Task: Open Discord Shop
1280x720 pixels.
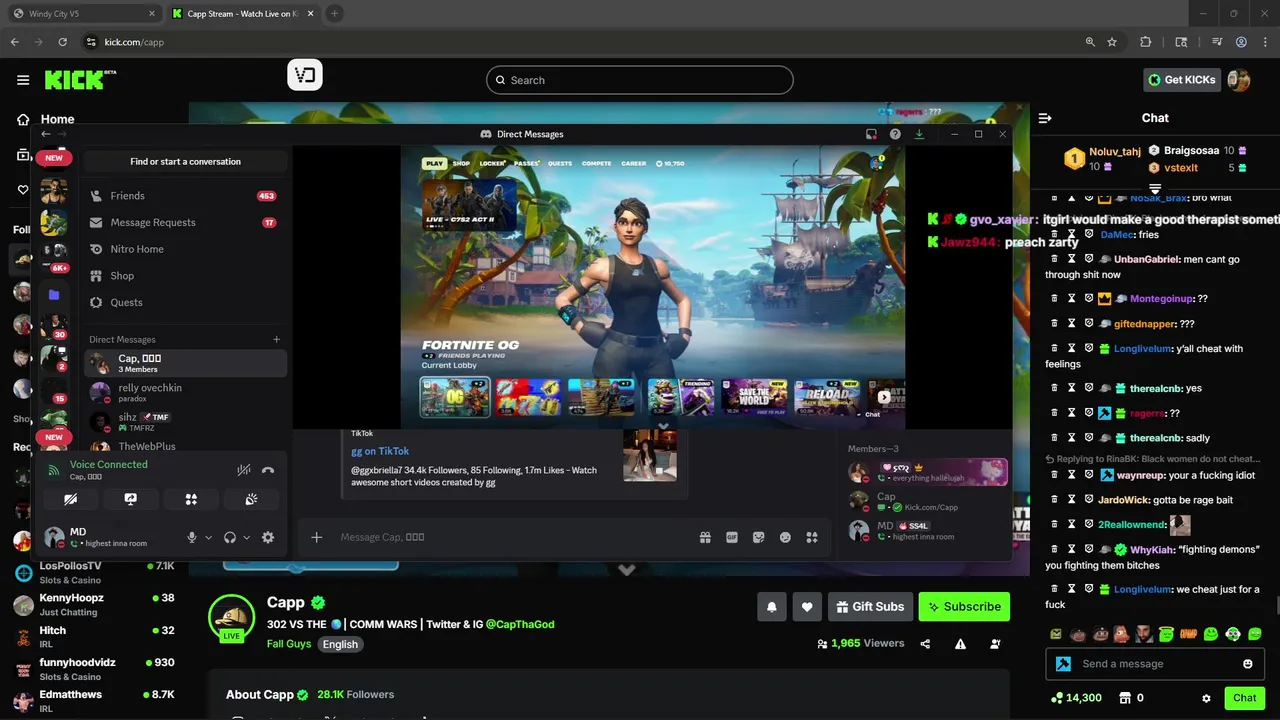Action: click(184, 275)
